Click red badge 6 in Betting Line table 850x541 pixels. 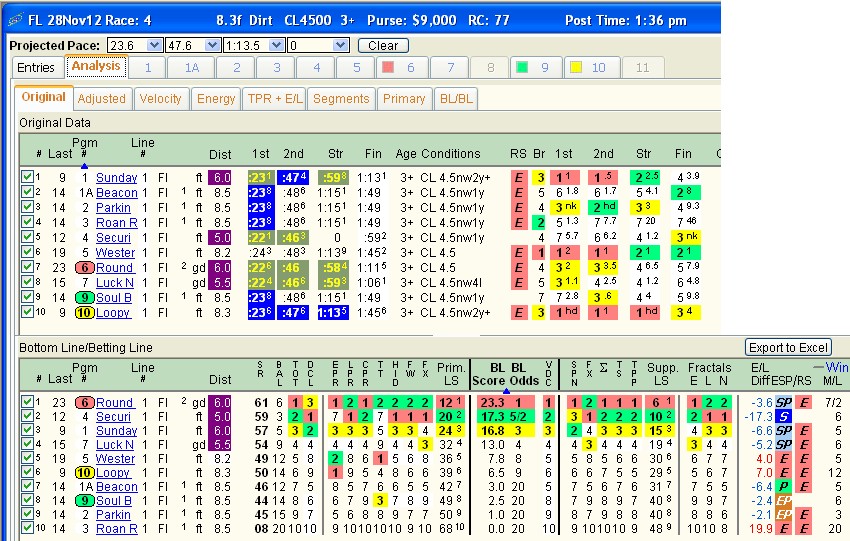click(85, 403)
